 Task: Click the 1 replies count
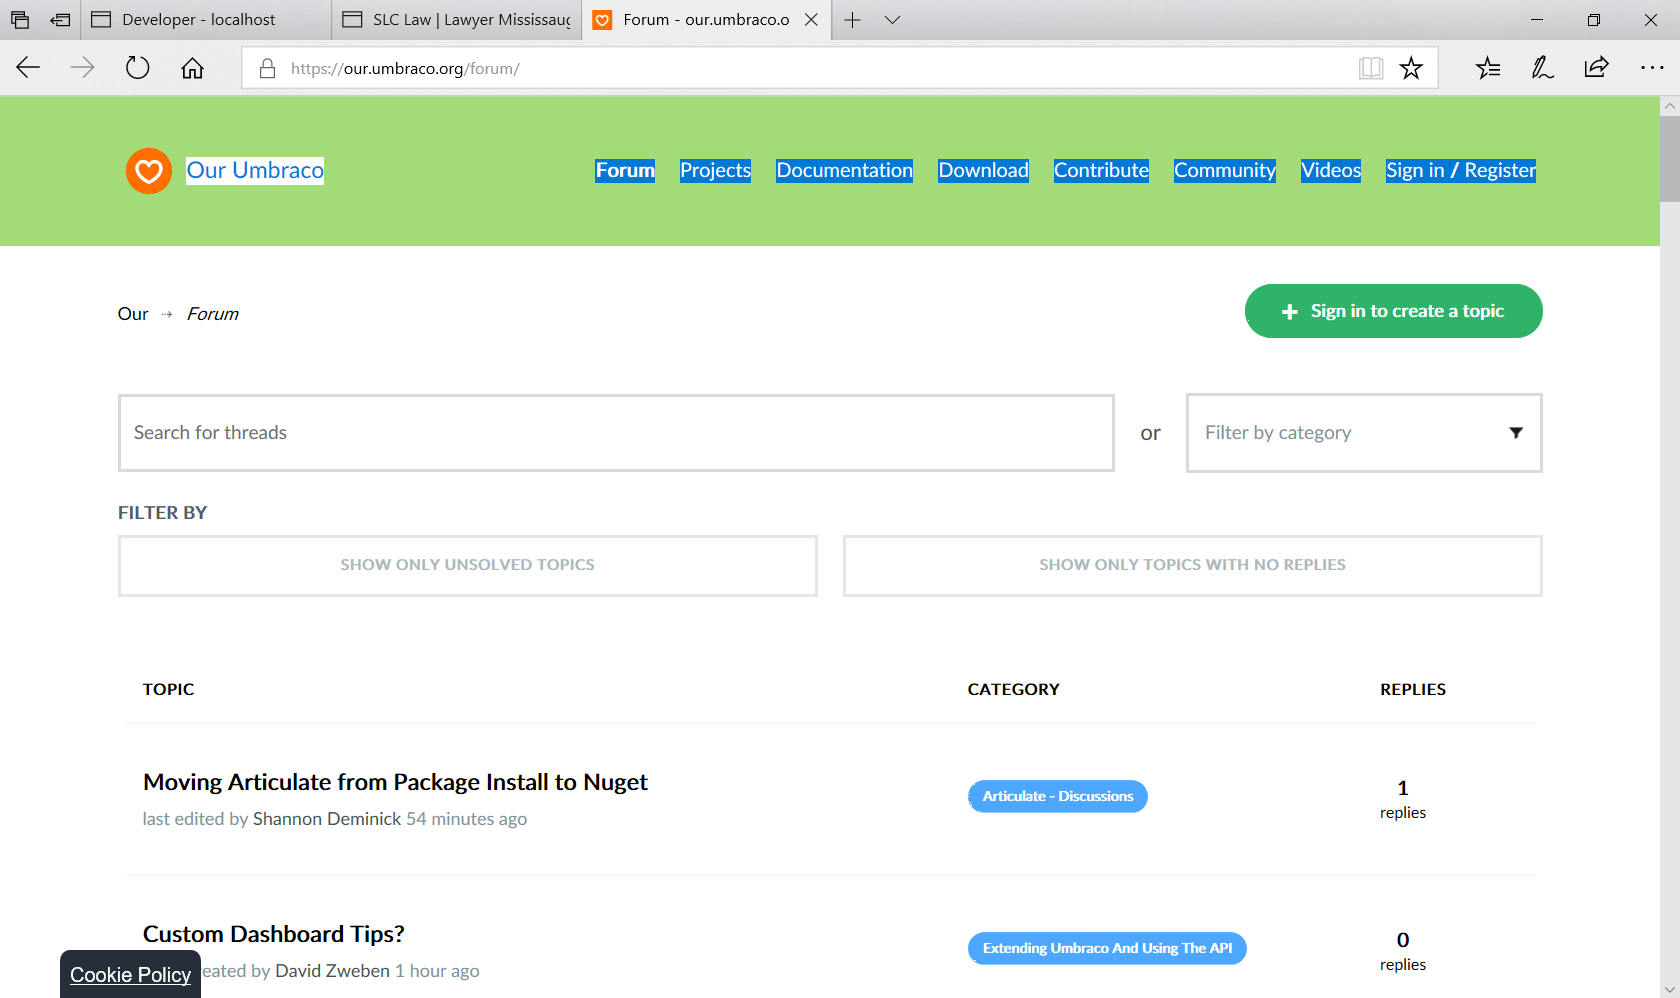pos(1402,800)
